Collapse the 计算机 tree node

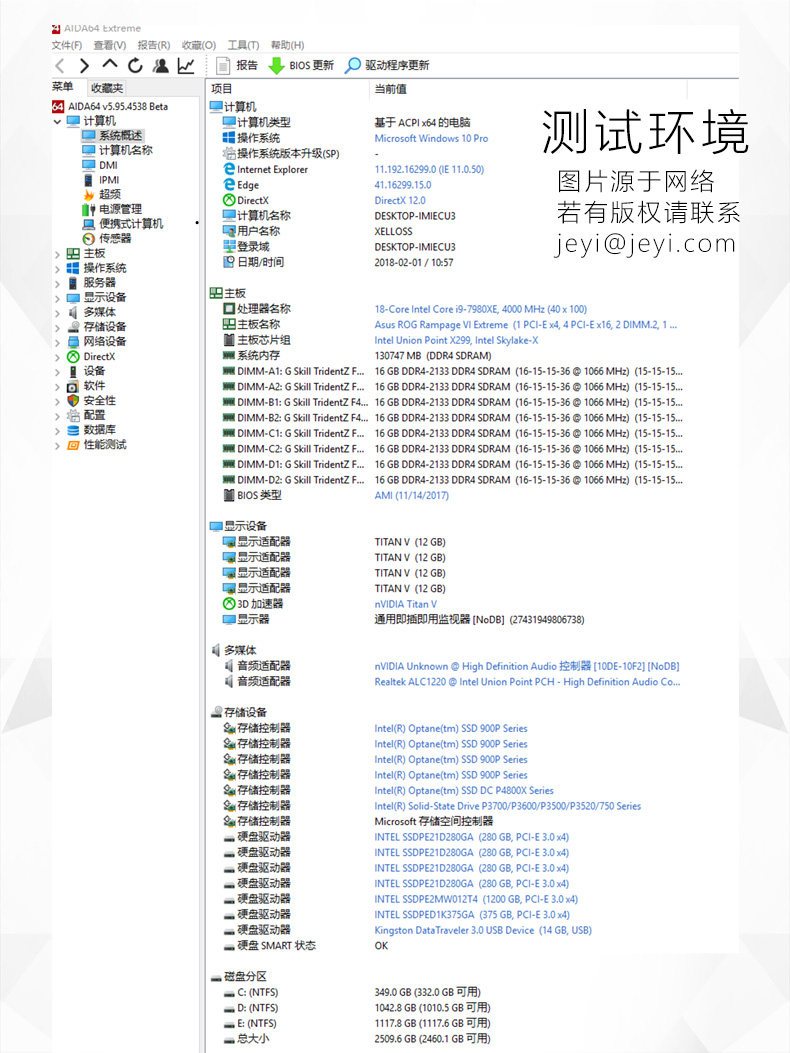point(57,122)
